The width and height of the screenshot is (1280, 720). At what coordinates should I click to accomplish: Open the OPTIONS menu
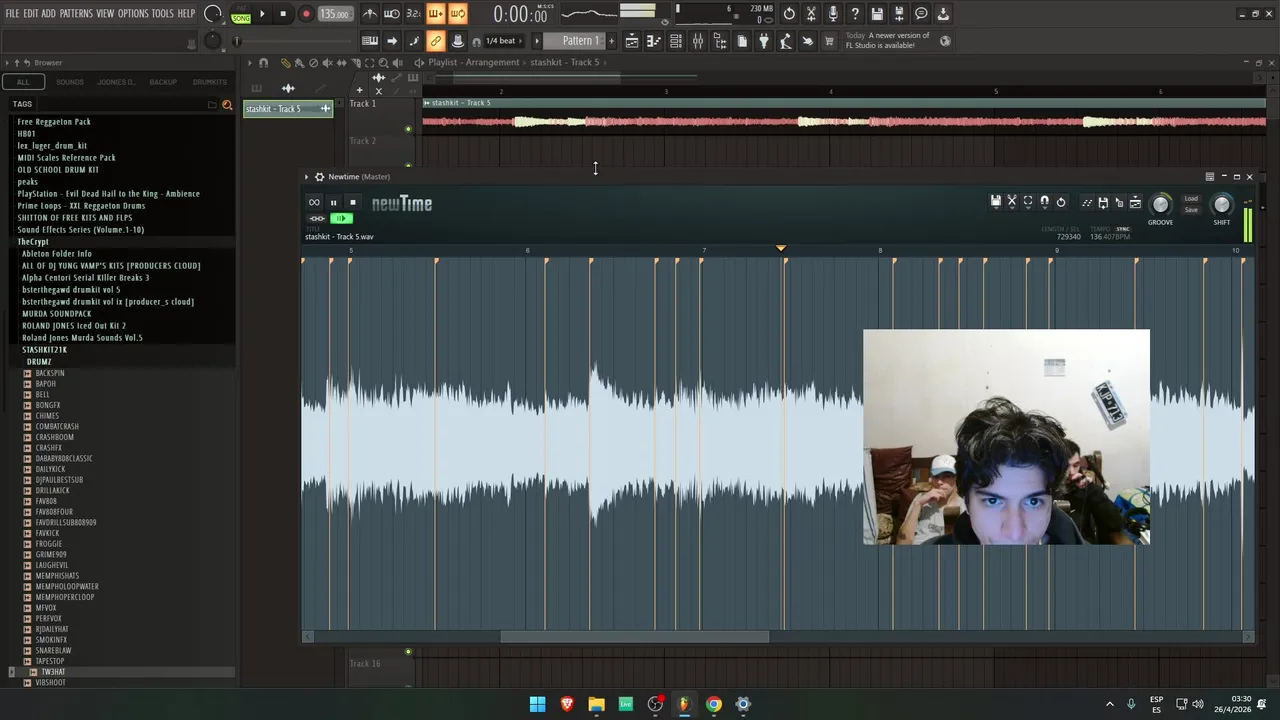[x=133, y=13]
